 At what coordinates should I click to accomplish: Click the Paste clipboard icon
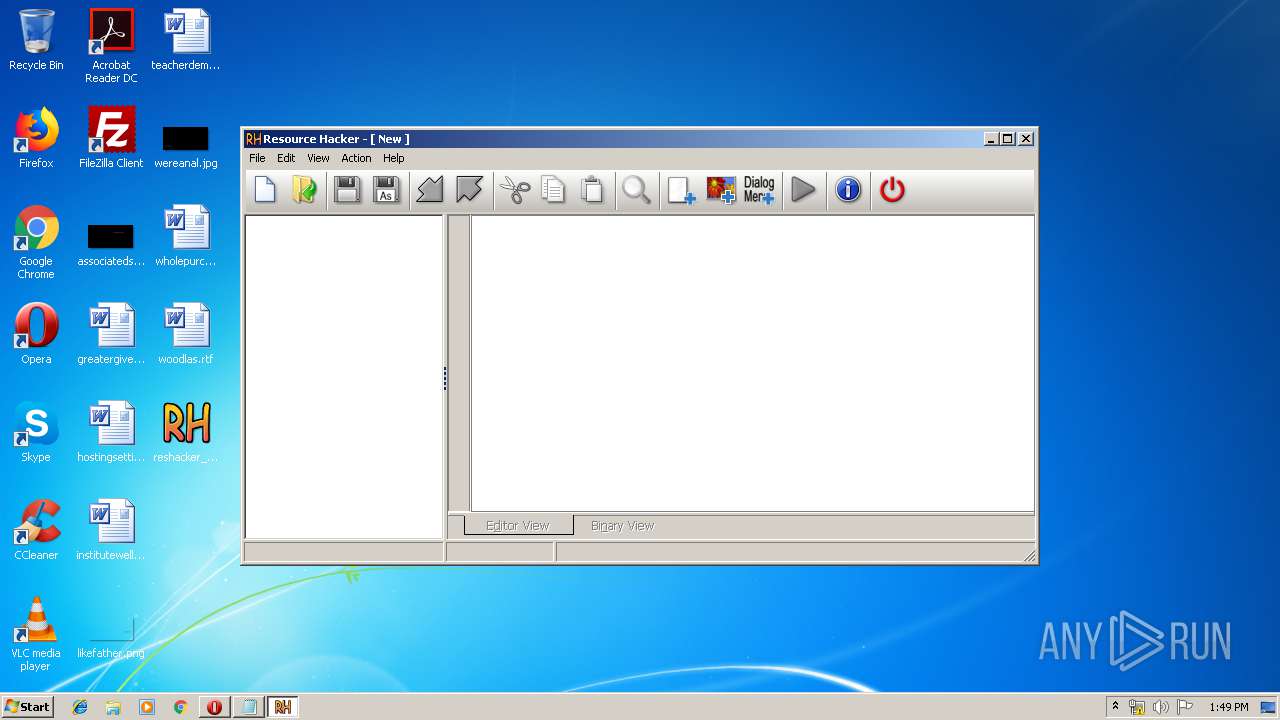(x=592, y=189)
